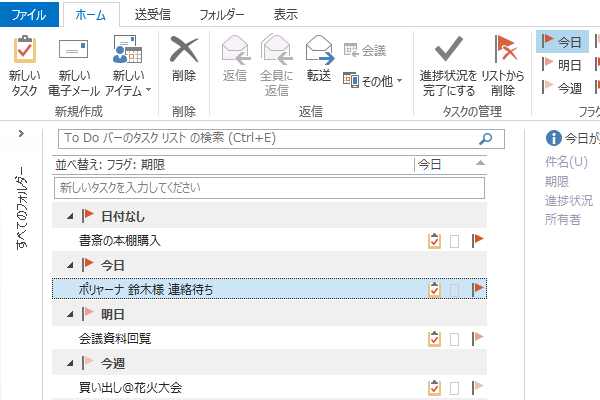This screenshot has height=400, width=600.
Task: Collapse the 日付なし group
Action: [x=70, y=217]
